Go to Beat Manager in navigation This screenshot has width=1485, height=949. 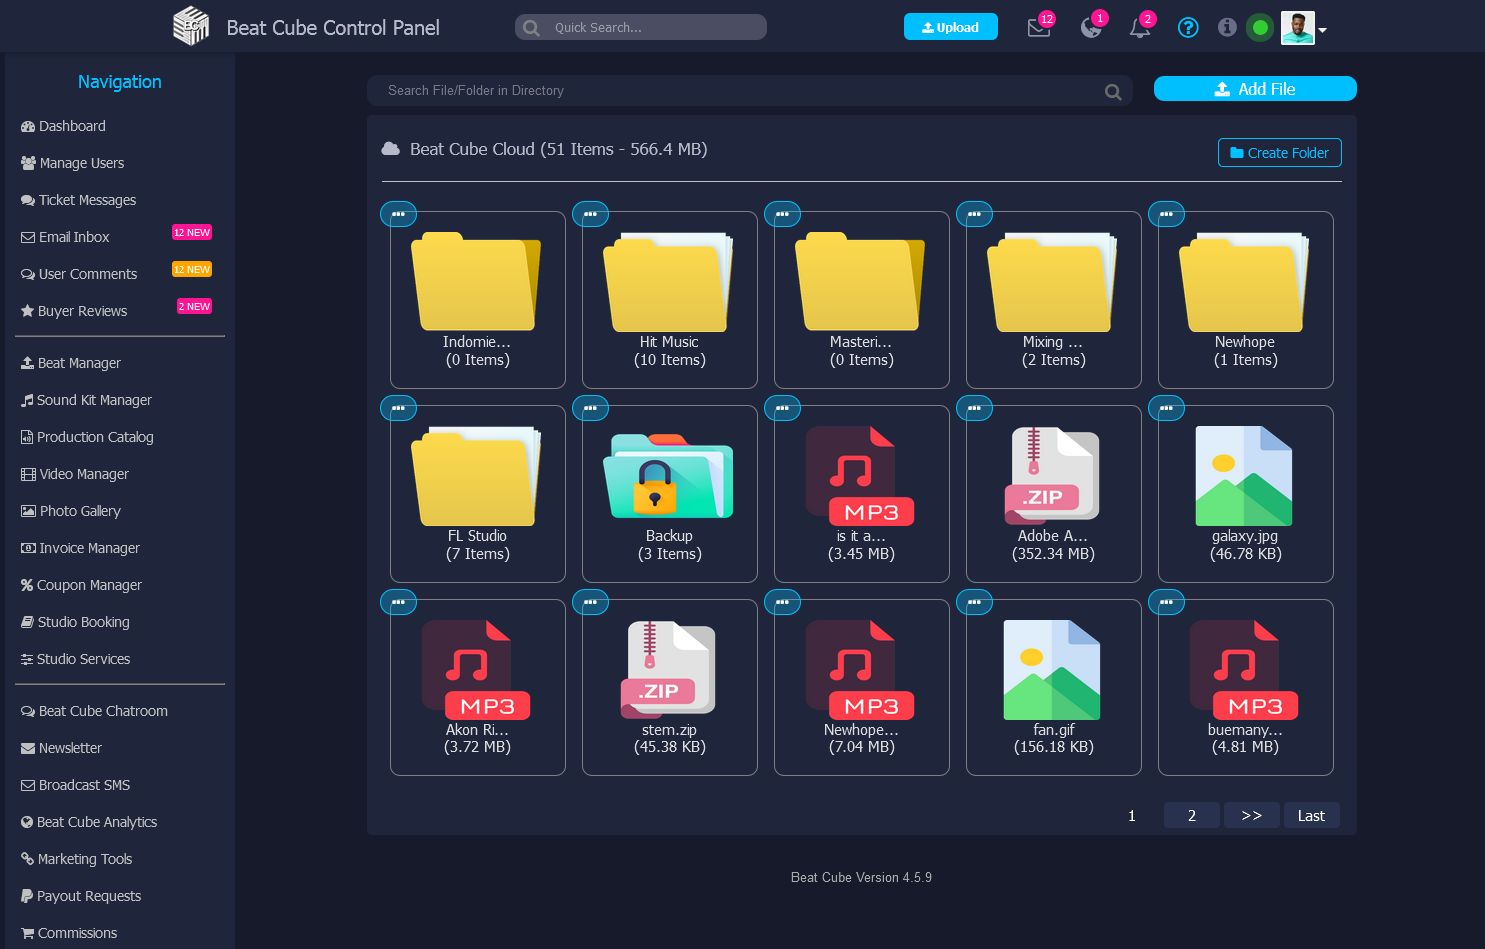[x=79, y=363]
